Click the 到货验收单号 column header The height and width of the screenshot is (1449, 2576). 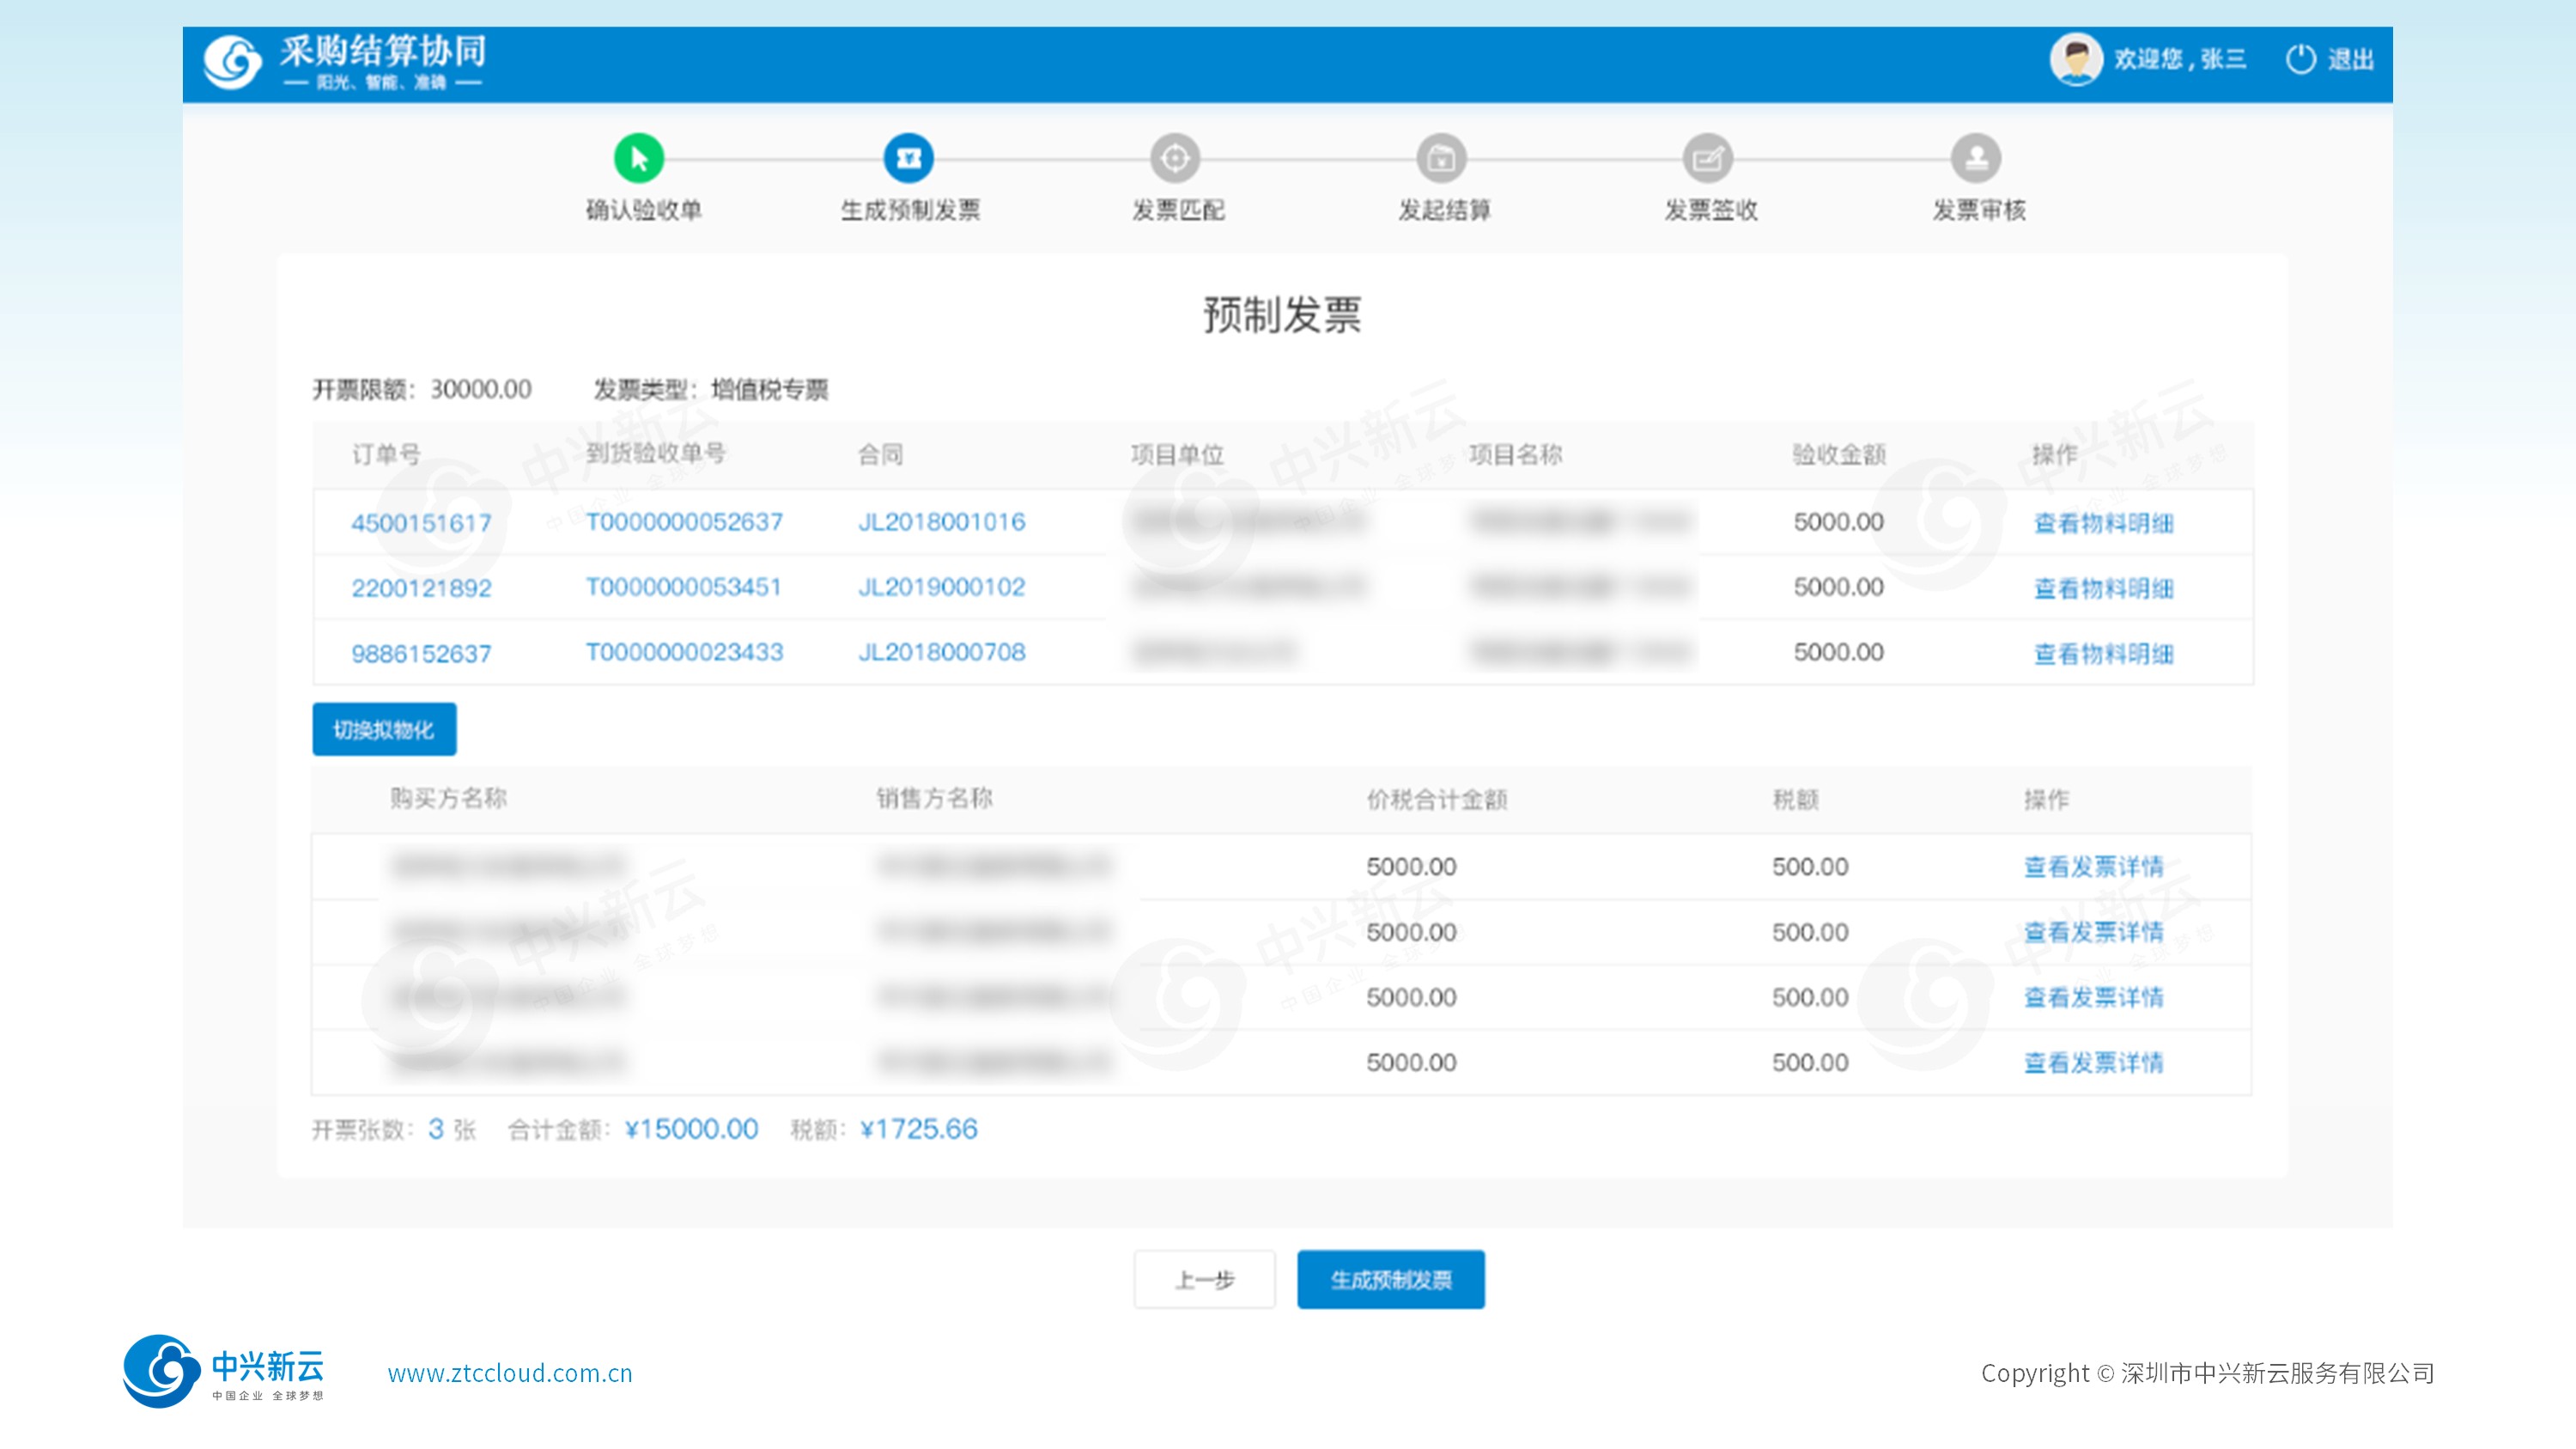656,453
